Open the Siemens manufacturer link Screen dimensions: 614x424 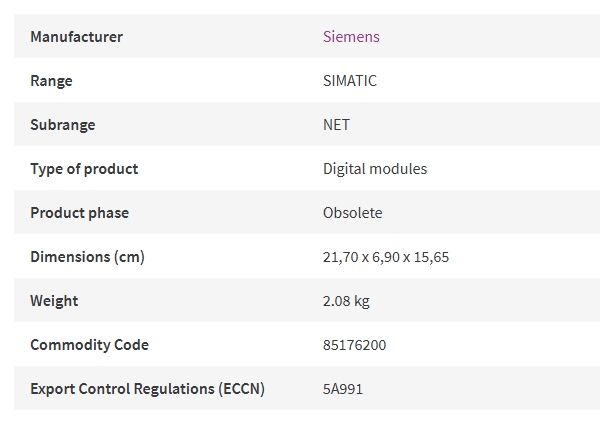click(351, 36)
